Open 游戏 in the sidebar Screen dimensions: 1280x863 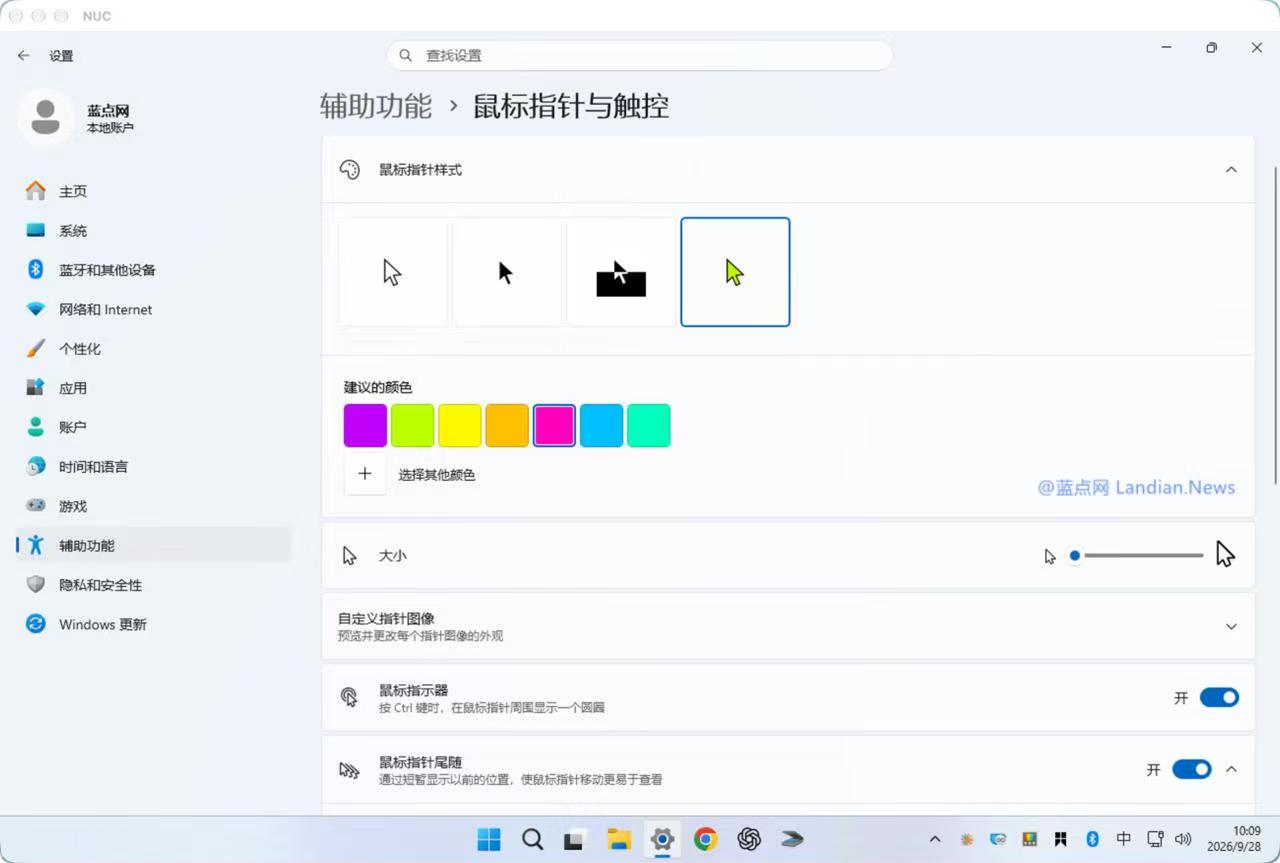pyautogui.click(x=154, y=506)
